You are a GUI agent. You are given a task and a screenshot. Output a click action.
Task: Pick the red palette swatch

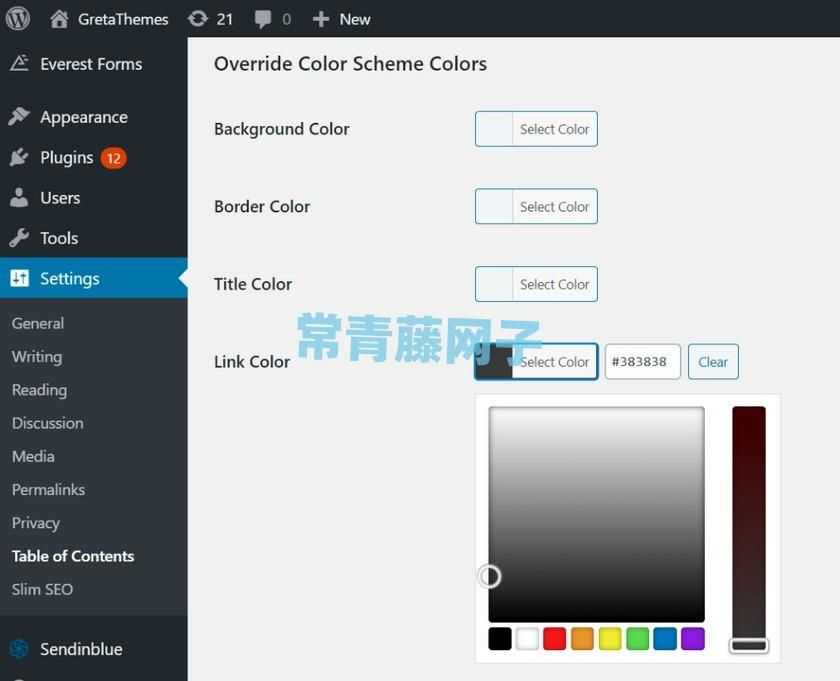tap(554, 639)
